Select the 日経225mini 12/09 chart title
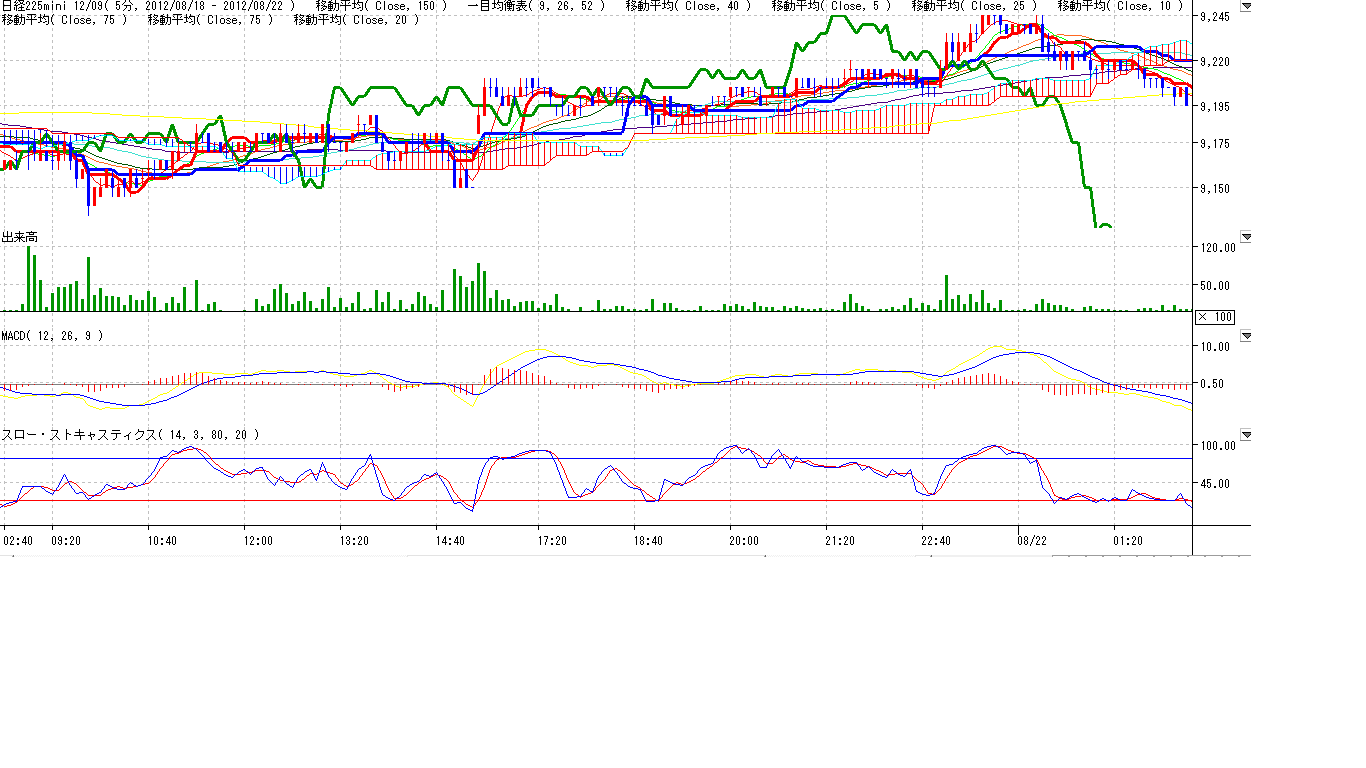The width and height of the screenshot is (1366, 768). click(x=148, y=6)
